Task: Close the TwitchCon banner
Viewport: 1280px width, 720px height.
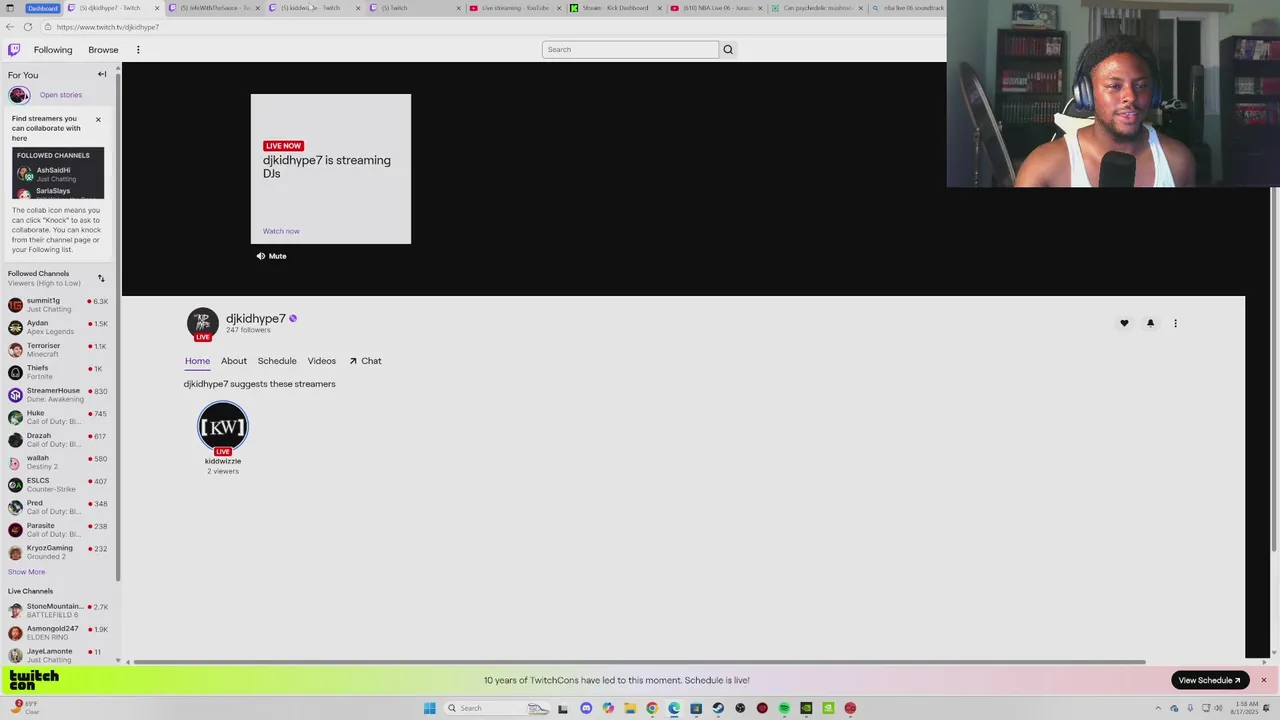Action: (x=1263, y=680)
